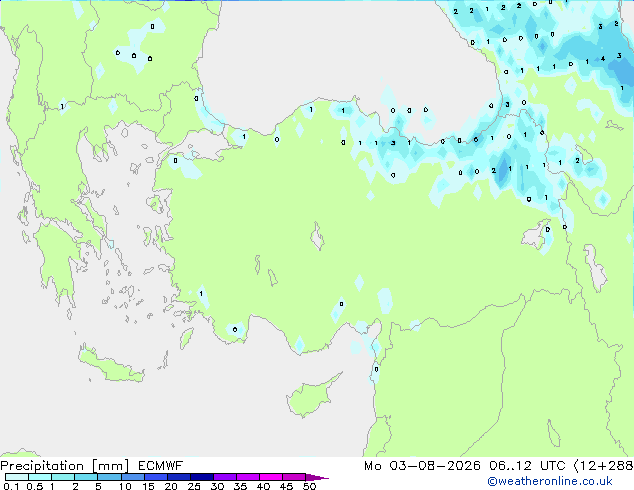Click the legend arrow beyond 50 mm
The width and height of the screenshot is (634, 490).
coord(317,477)
